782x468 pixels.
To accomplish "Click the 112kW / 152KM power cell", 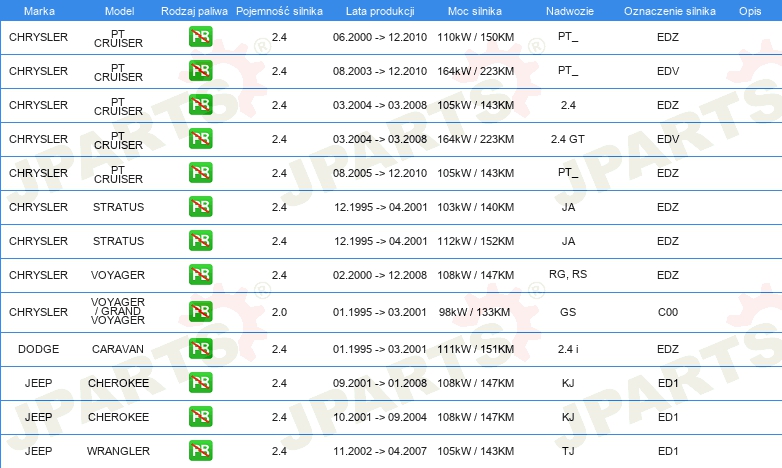I will [x=475, y=241].
